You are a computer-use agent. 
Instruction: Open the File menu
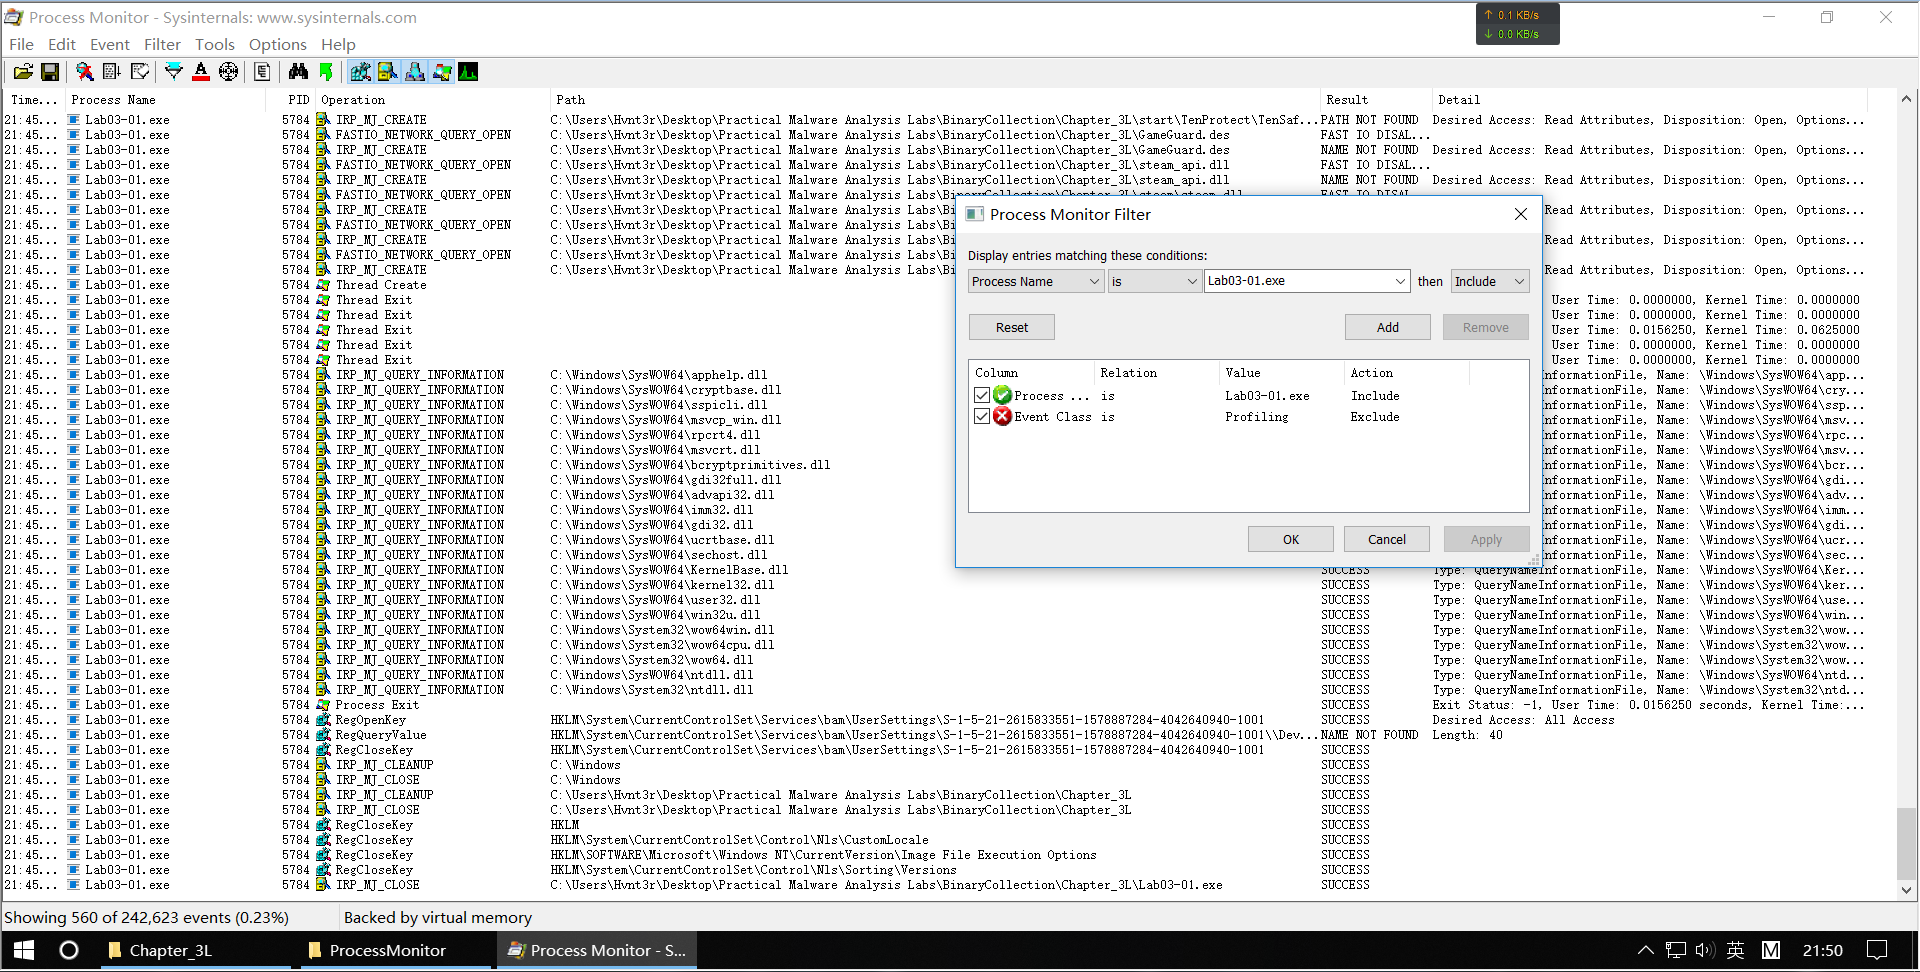click(21, 45)
